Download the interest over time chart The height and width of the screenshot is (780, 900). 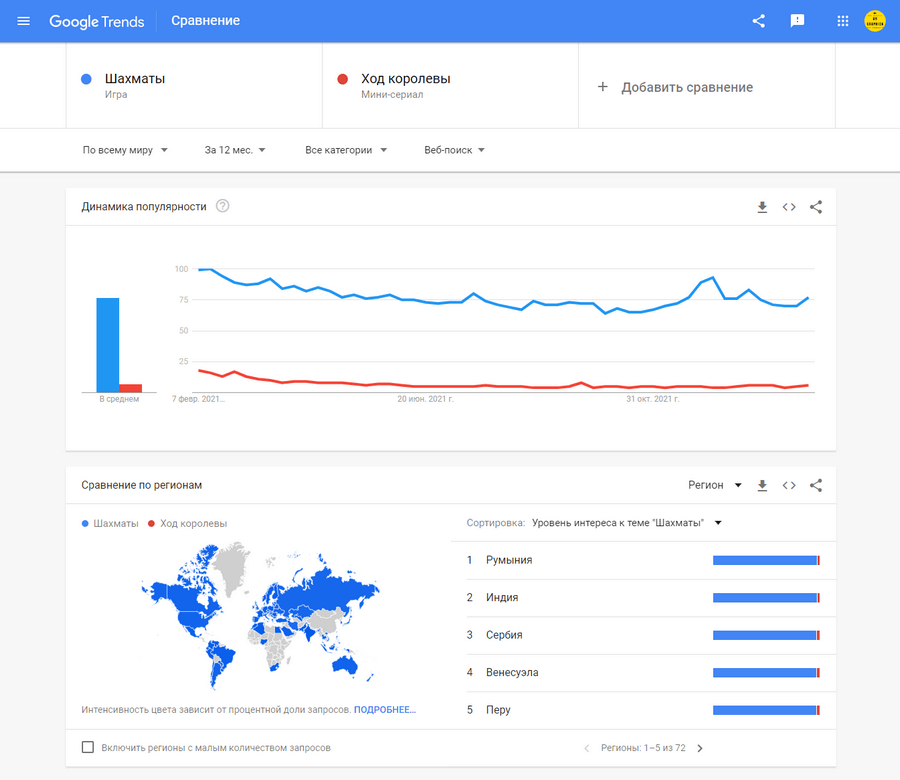[x=762, y=207]
